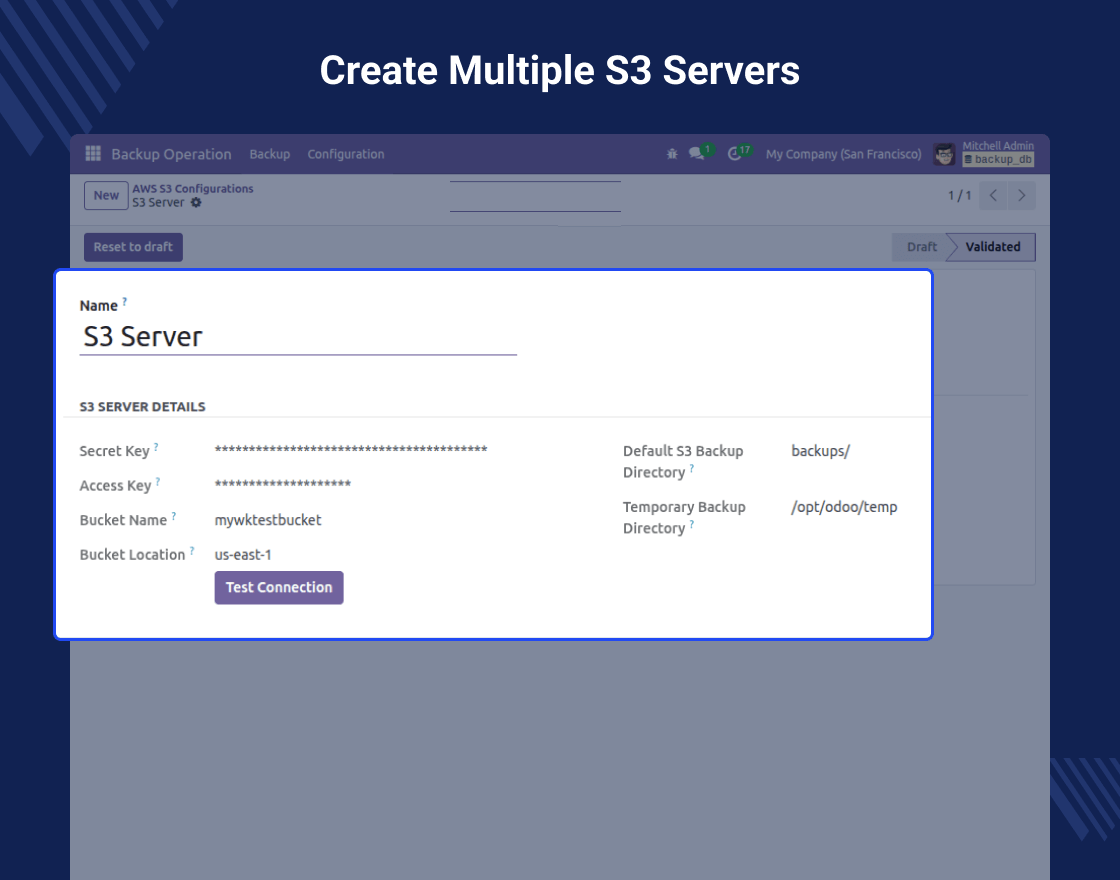This screenshot has width=1120, height=880.
Task: Show help for Access Key field
Action: click(x=157, y=481)
